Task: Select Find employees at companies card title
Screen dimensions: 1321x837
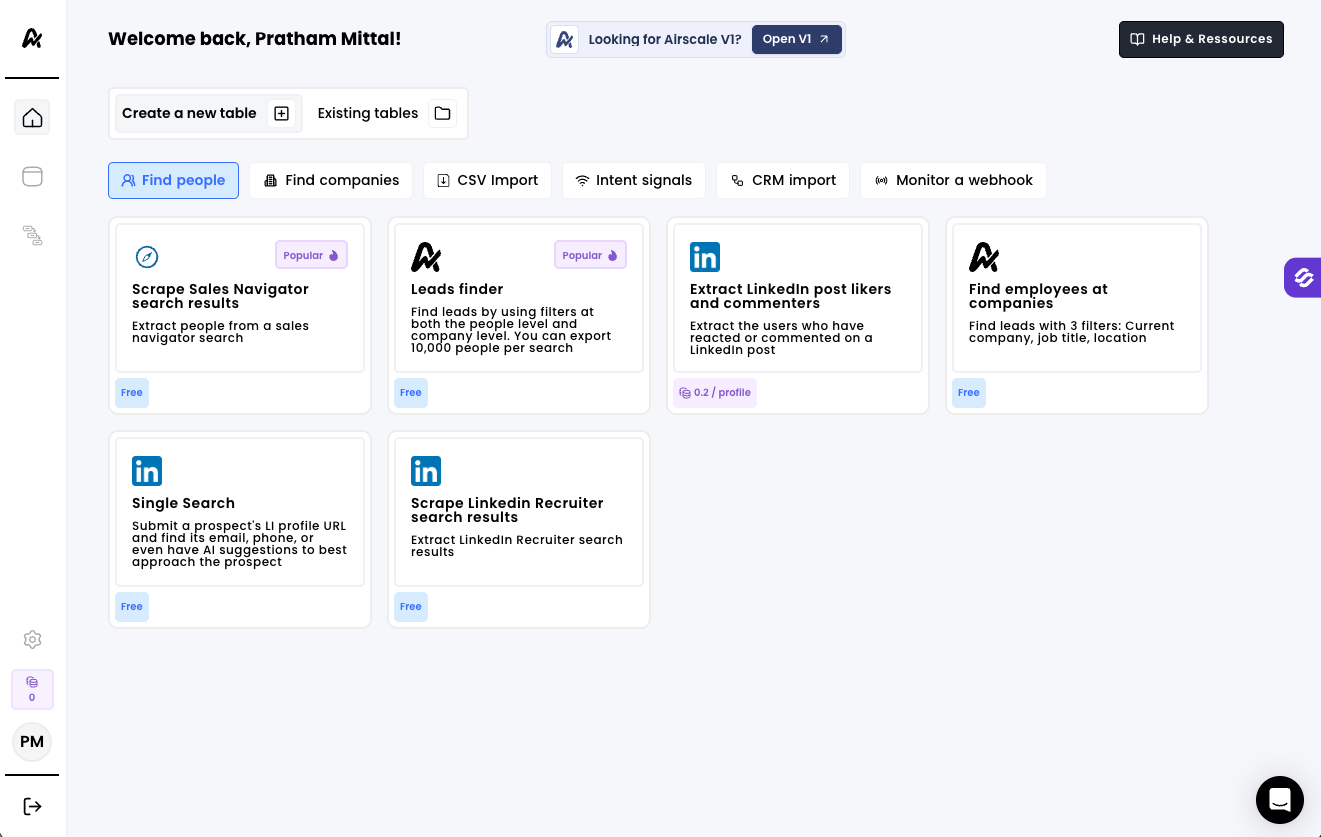Action: (1038, 297)
